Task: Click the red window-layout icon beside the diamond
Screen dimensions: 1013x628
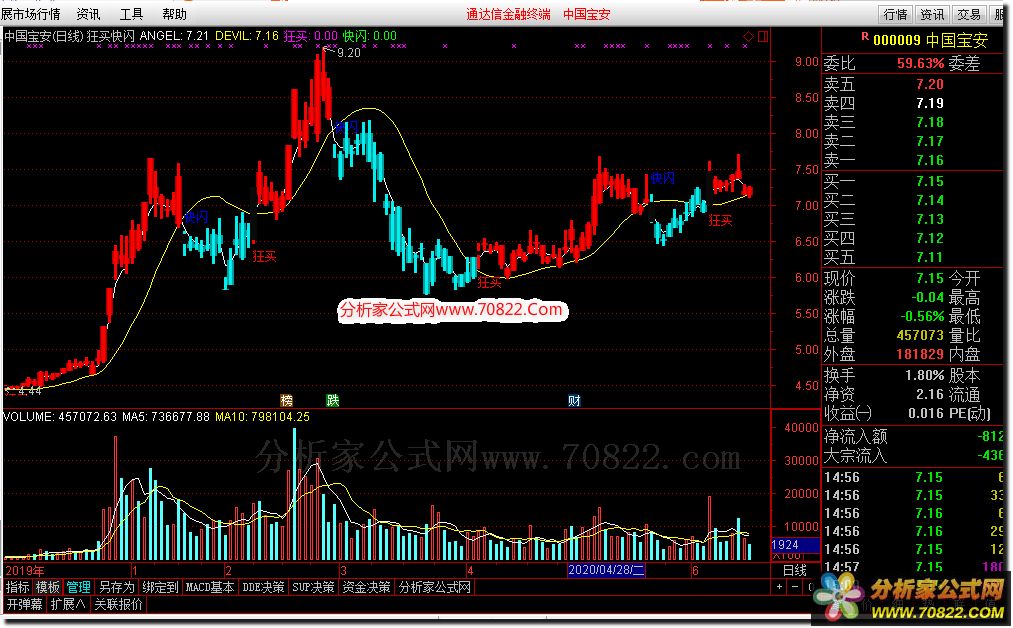Action: 763,36
